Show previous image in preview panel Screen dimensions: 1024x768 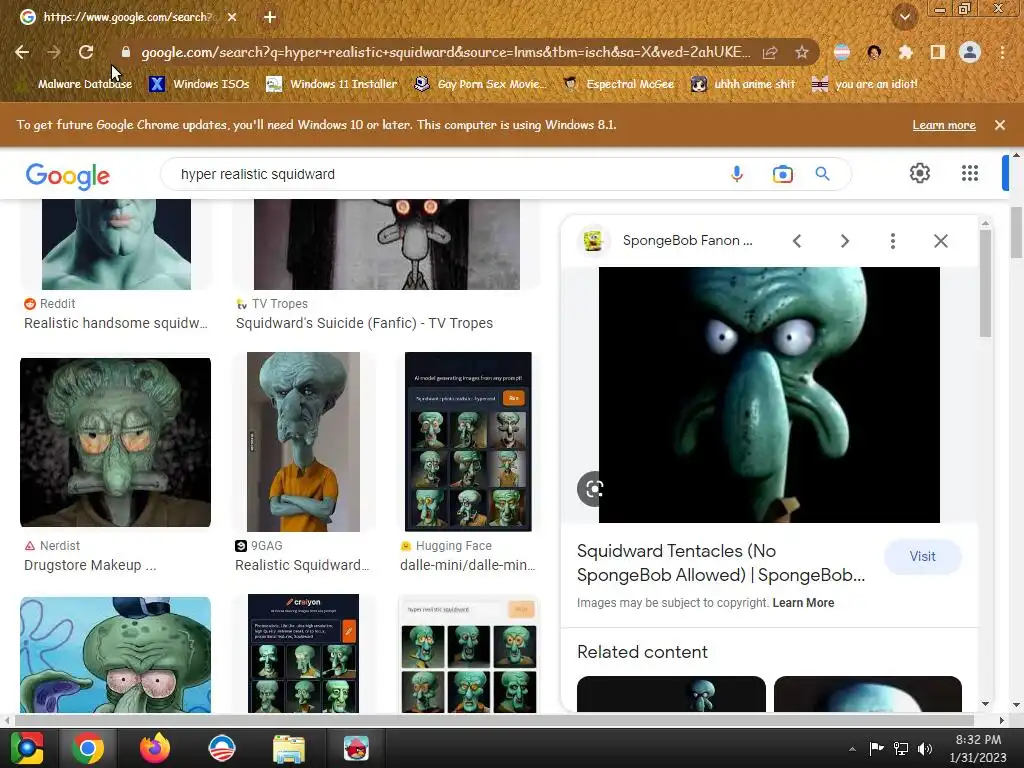[797, 241]
